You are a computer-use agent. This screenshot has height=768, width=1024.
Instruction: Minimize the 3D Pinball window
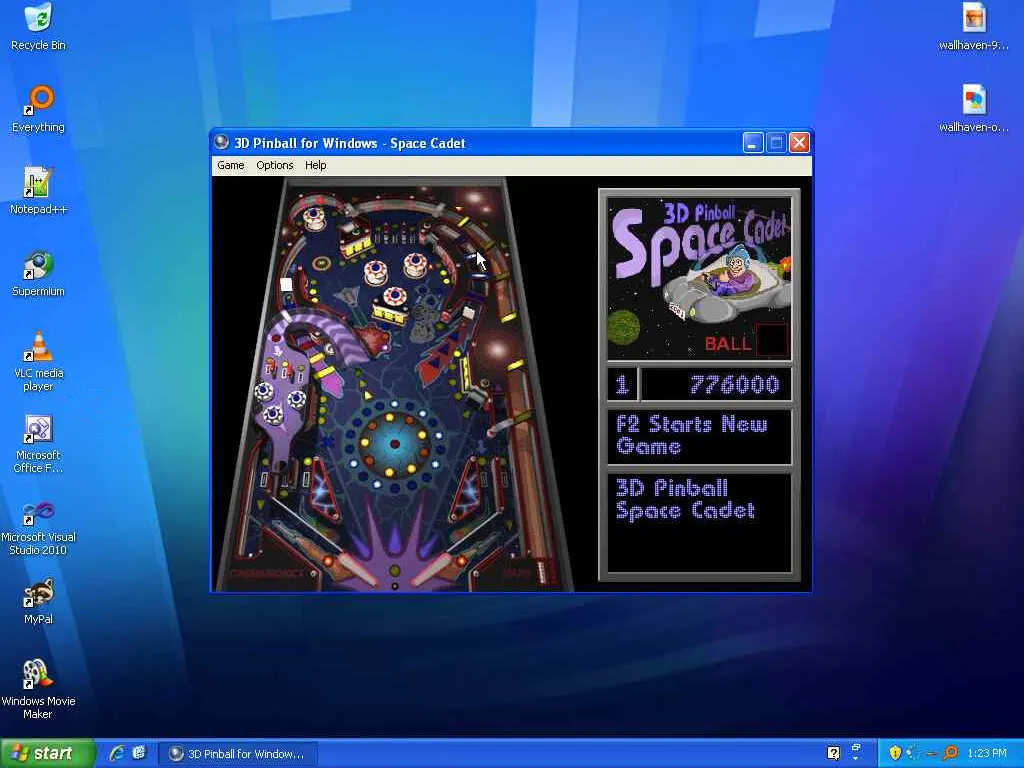(753, 142)
